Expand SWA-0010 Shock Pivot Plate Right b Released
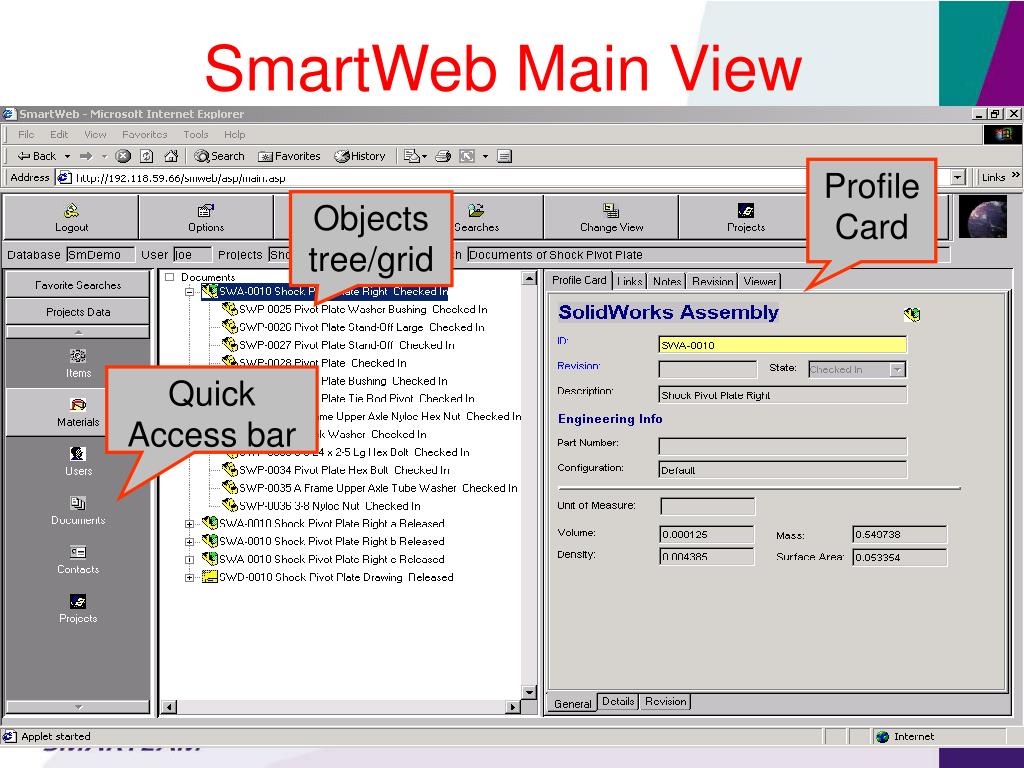The width and height of the screenshot is (1024, 768). click(189, 541)
